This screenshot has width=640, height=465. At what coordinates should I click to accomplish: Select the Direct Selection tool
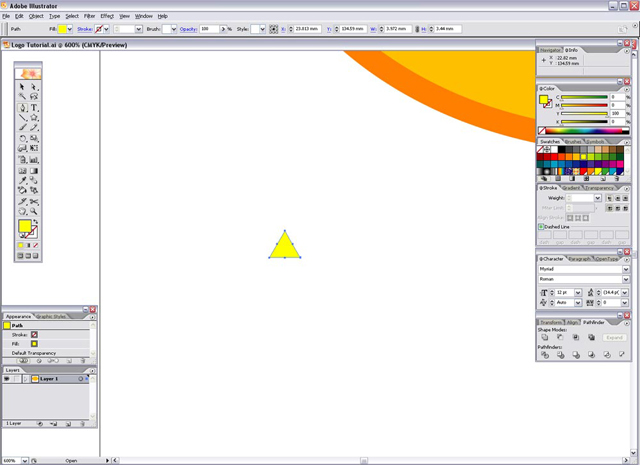[x=34, y=87]
